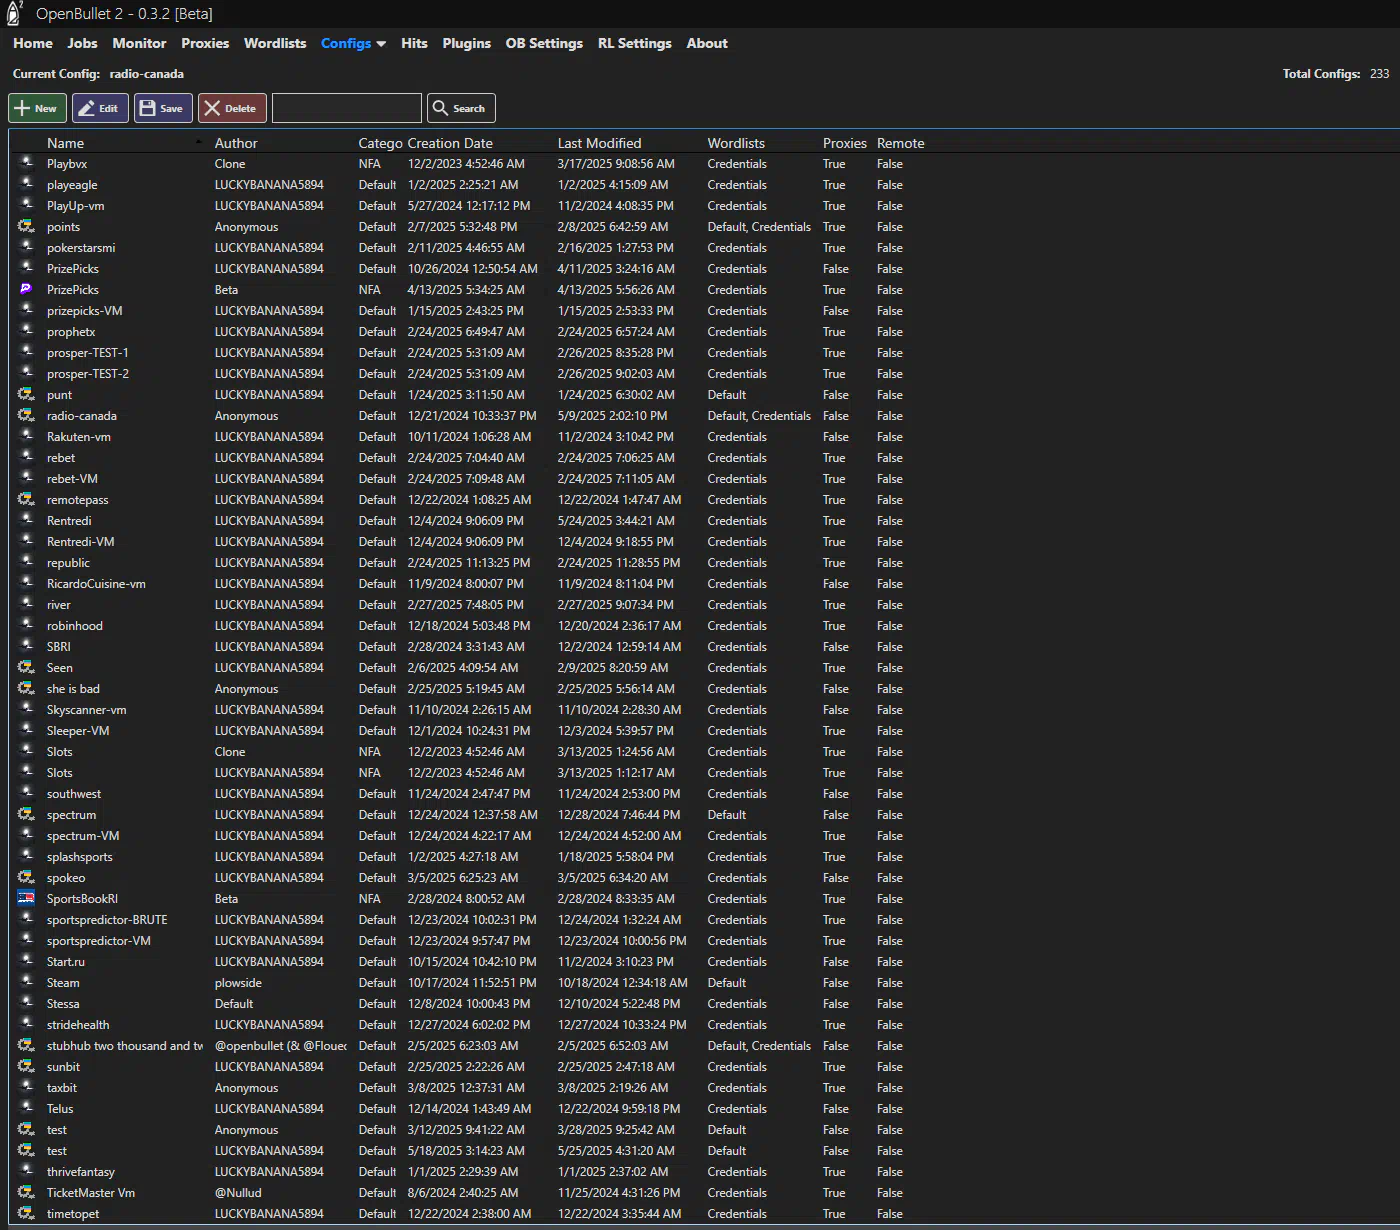Sort by Last Modified column header

point(599,143)
